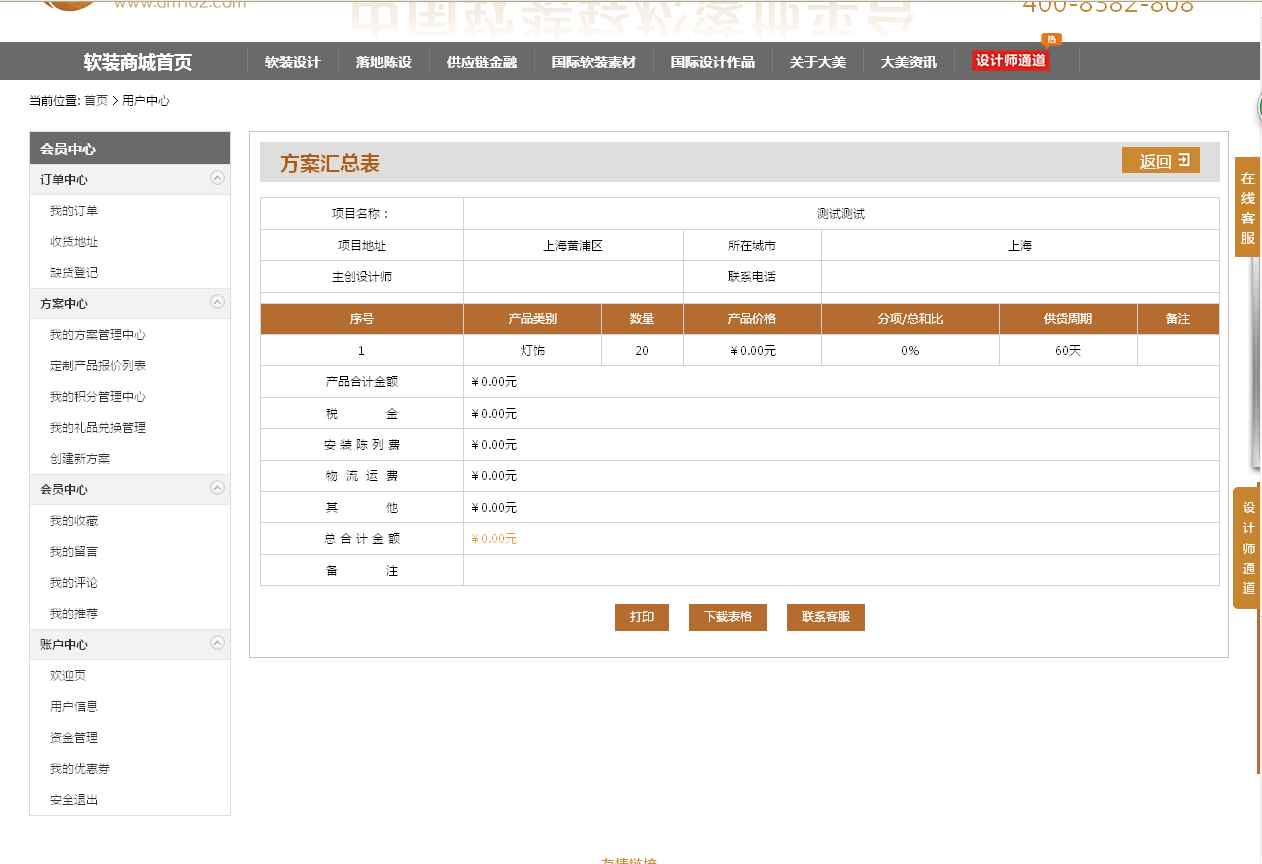Click 安全退出 to log out
Image resolution: width=1262 pixels, height=864 pixels.
74,800
